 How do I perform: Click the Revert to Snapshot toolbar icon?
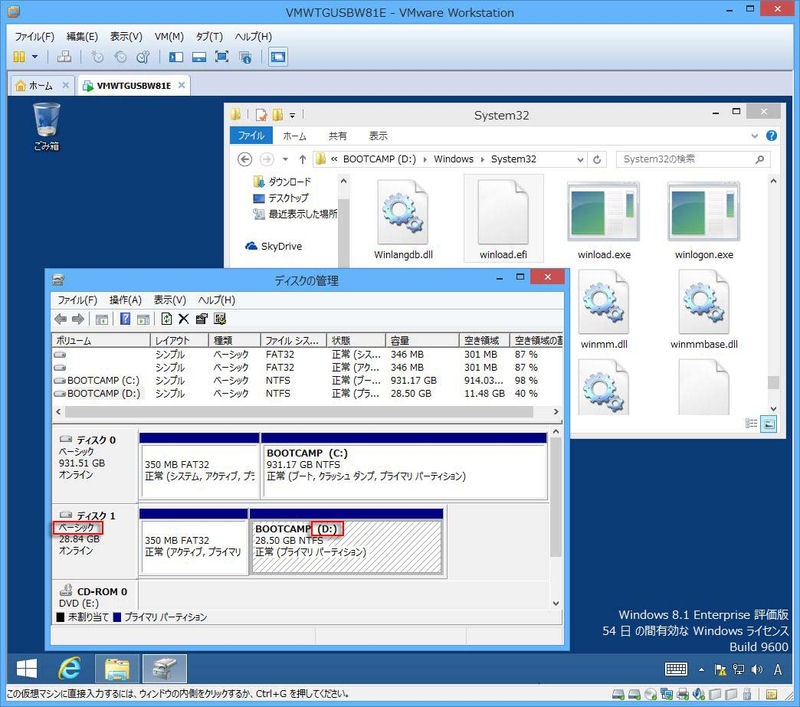(x=120, y=57)
